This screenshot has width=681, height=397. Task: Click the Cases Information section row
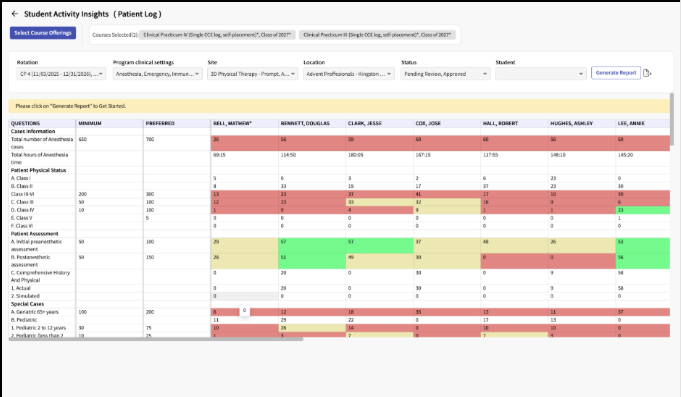(33, 131)
